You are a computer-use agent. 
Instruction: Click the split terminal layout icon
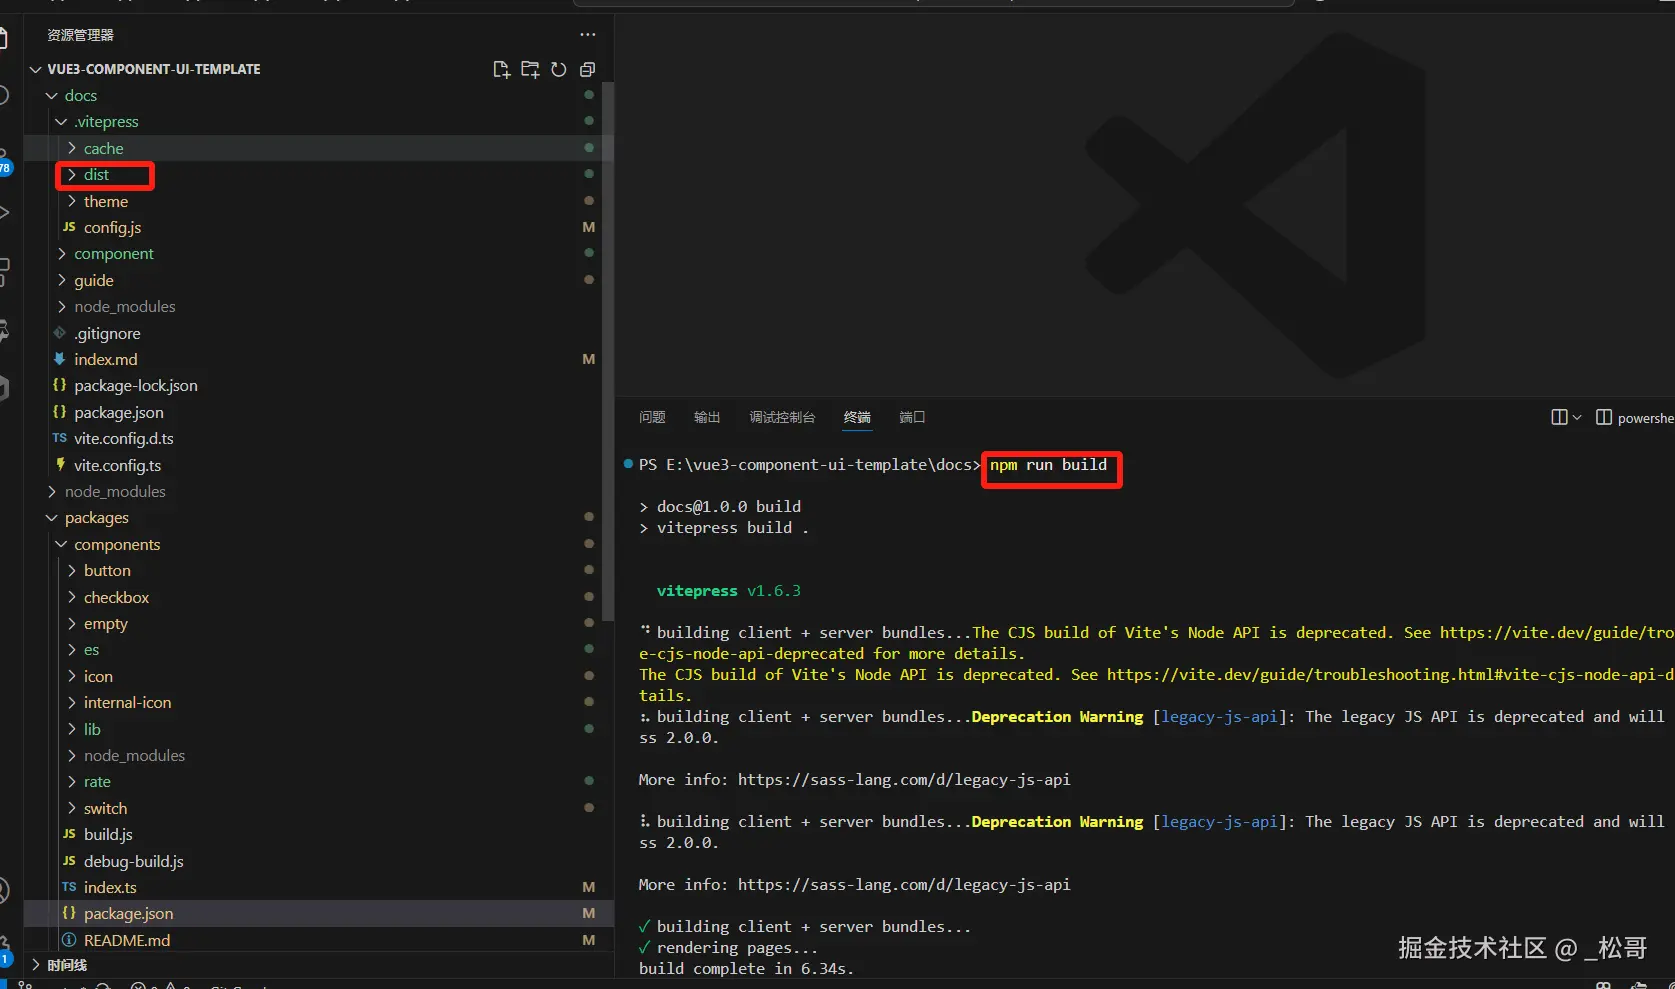1559,417
